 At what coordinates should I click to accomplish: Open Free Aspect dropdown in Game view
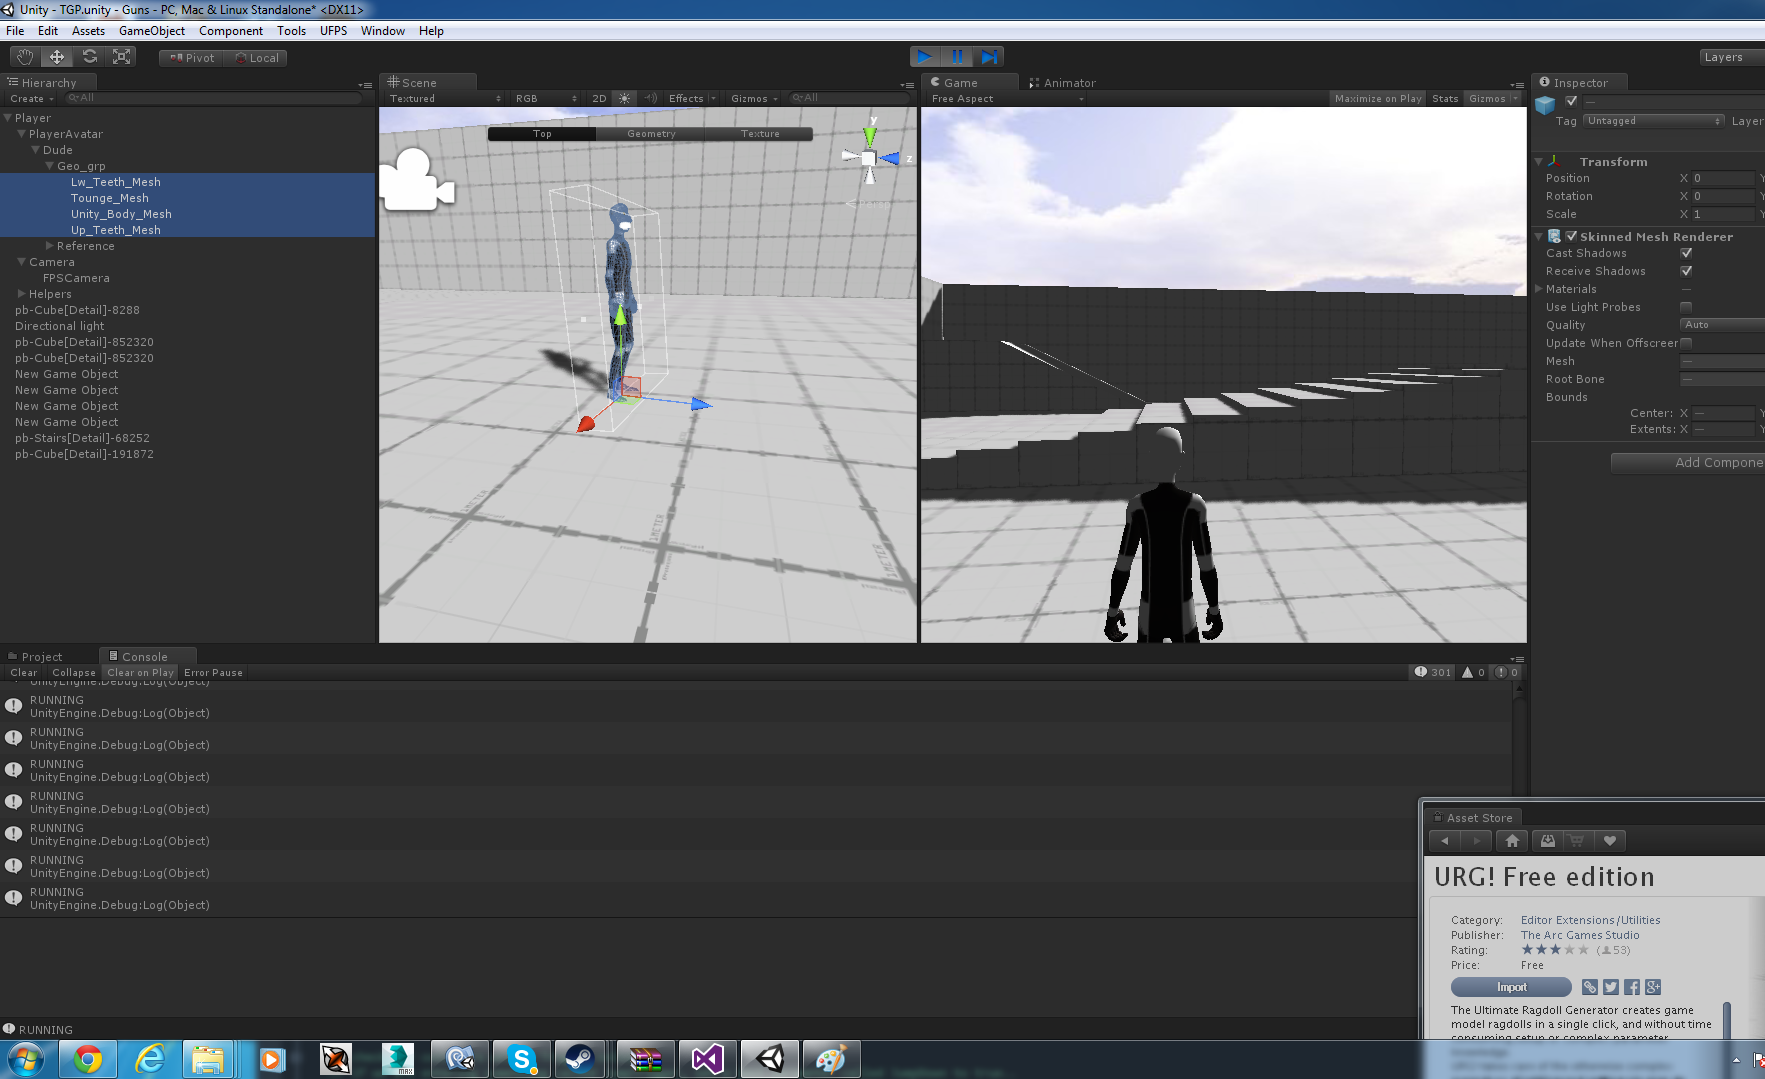point(1007,98)
